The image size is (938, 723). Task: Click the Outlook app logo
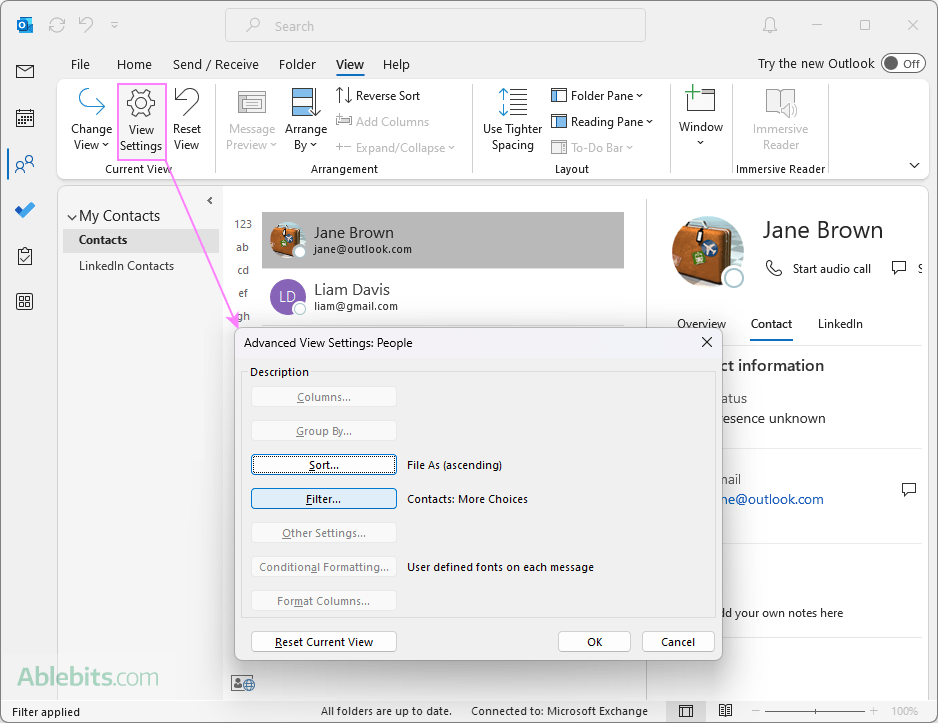(25, 25)
